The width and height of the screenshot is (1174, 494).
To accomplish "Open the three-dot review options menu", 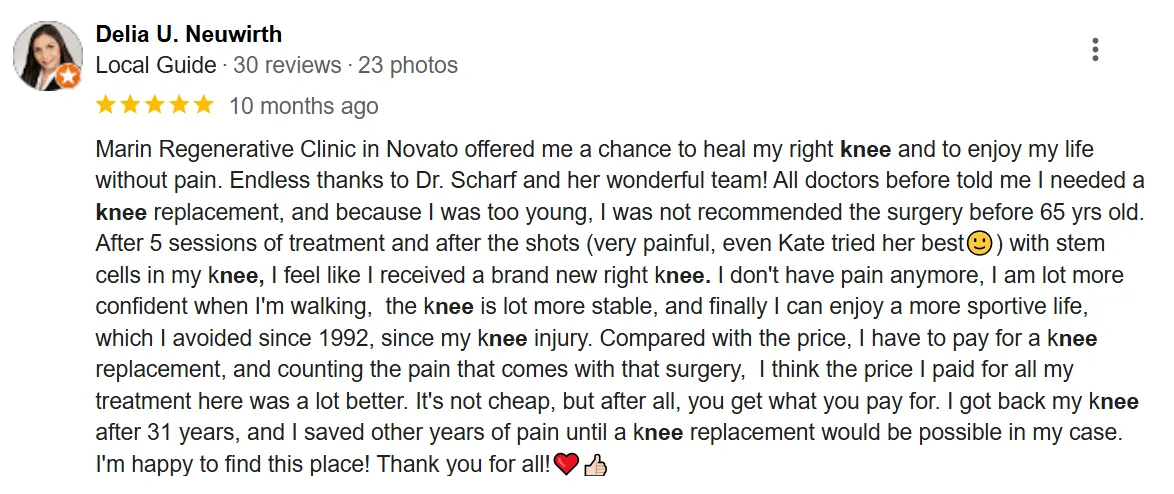I will pos(1095,49).
